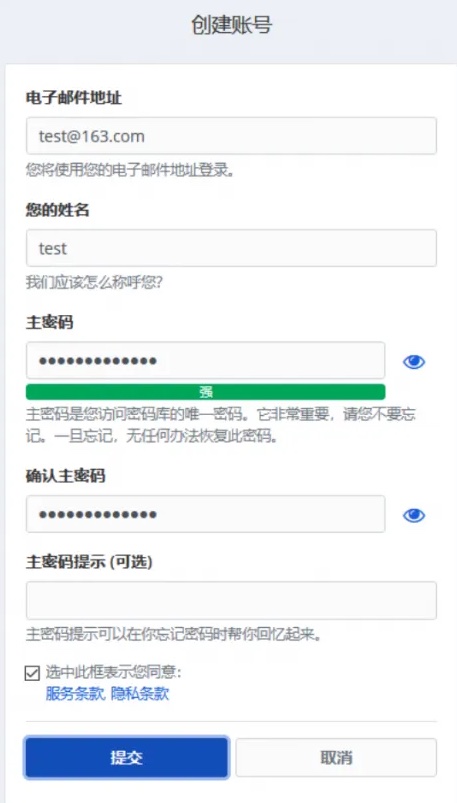Screen dimensions: 457x803
Task: Click the green password strength bar labeled 强
Action: point(205,392)
